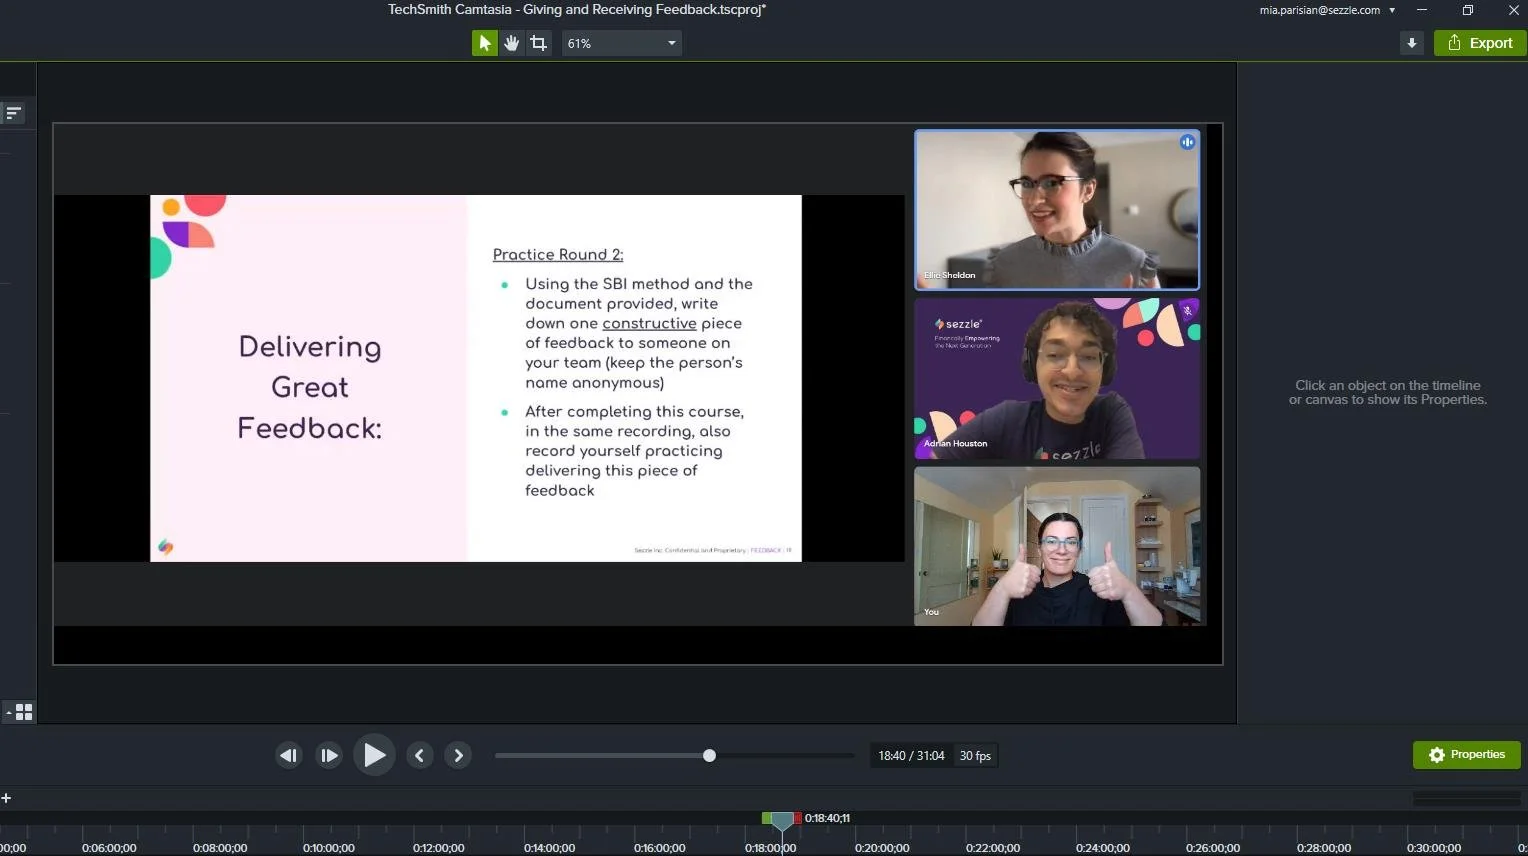Click the green in-point selection handle

pyautogui.click(x=767, y=818)
